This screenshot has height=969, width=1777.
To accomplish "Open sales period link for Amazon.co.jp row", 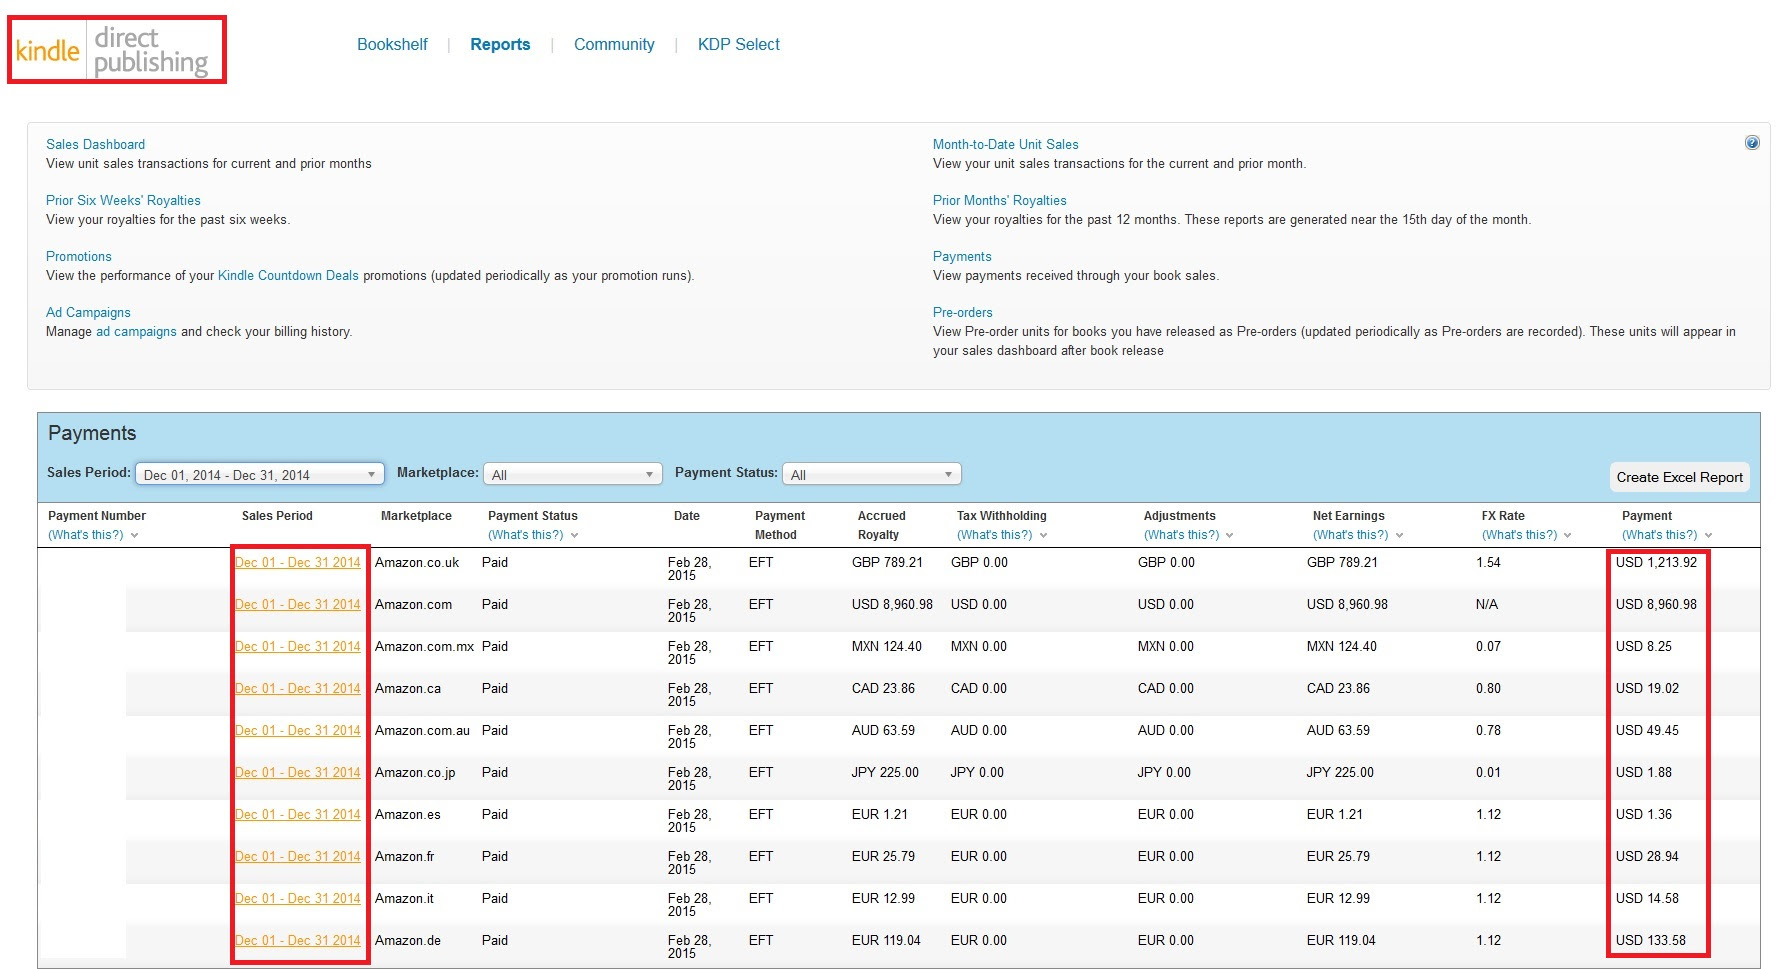I will point(298,772).
